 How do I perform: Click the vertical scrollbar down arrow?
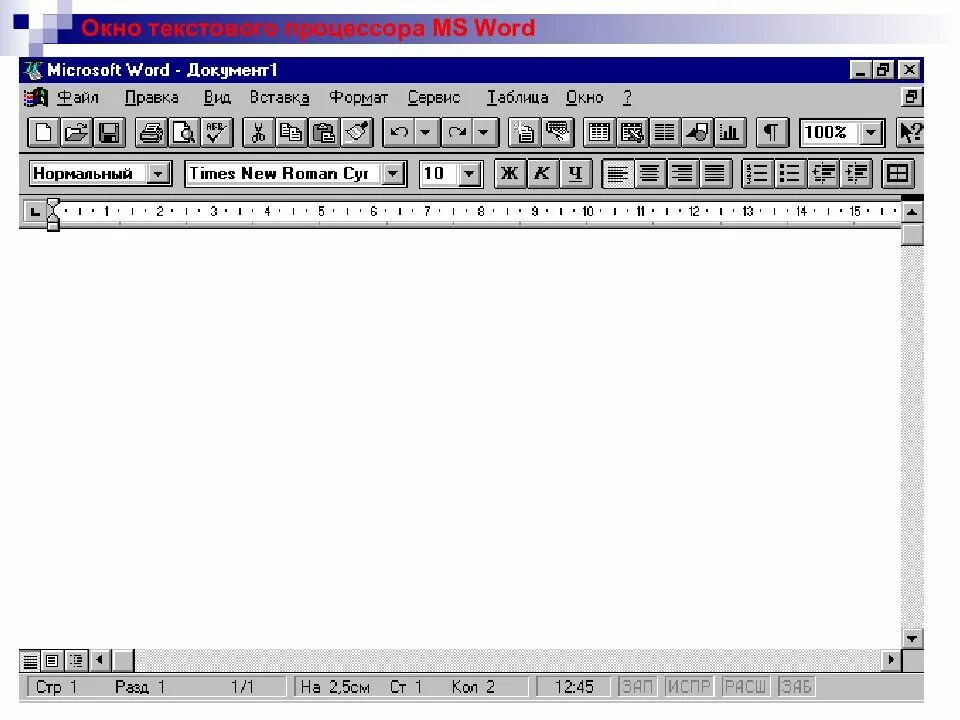(x=912, y=639)
